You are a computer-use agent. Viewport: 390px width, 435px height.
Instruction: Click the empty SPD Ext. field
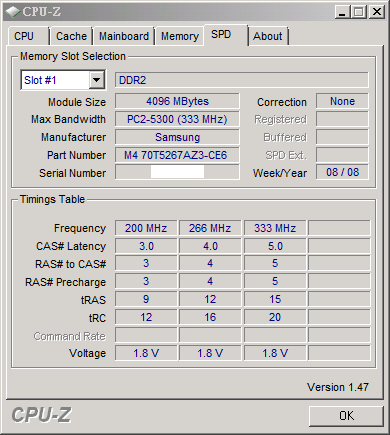[x=342, y=155]
